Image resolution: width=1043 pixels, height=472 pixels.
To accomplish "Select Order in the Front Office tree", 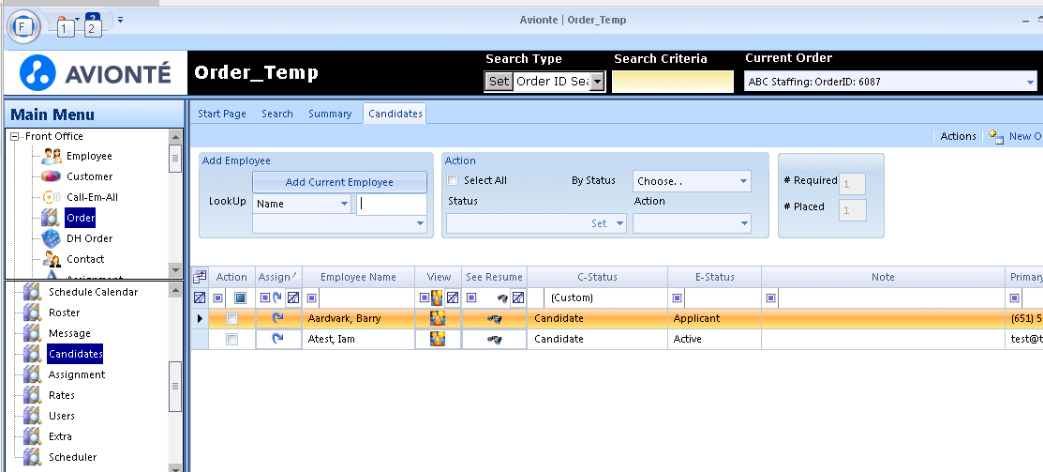I will [x=80, y=217].
